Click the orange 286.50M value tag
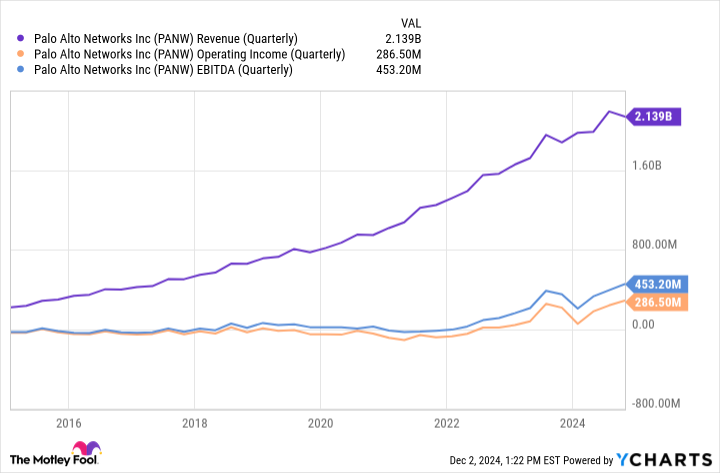The image size is (720, 473). 657,302
